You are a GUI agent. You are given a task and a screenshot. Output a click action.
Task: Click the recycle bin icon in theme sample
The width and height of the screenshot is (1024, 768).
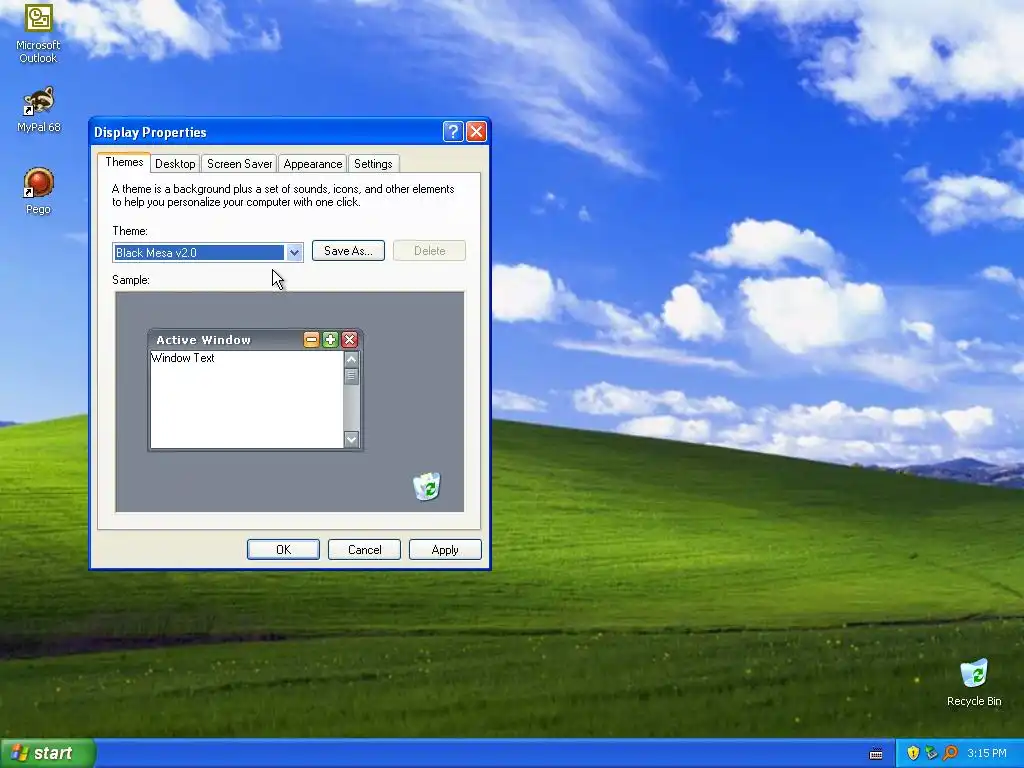click(x=426, y=487)
